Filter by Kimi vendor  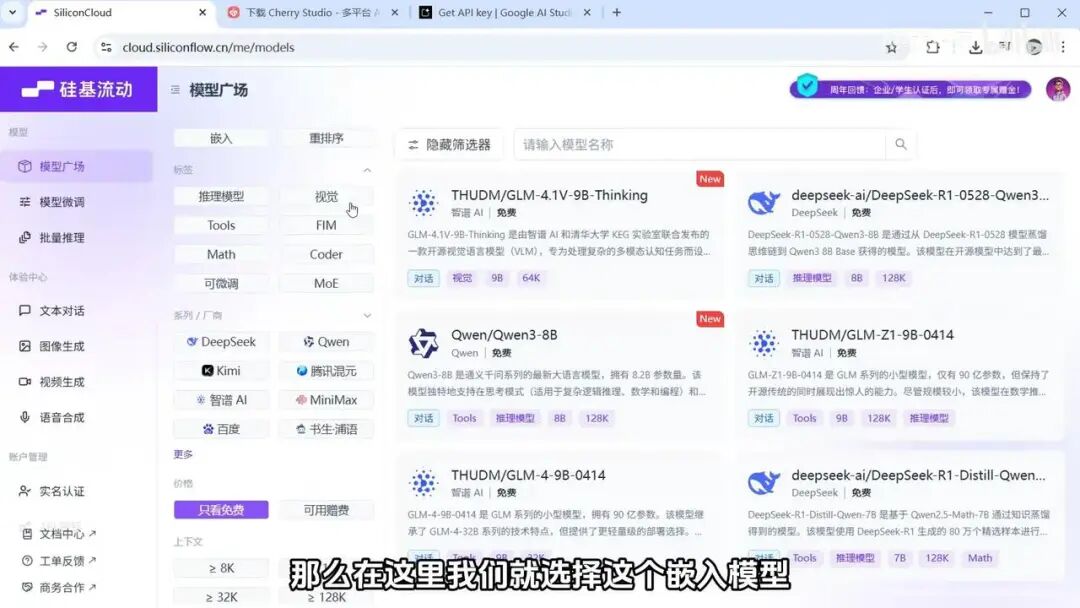(221, 370)
